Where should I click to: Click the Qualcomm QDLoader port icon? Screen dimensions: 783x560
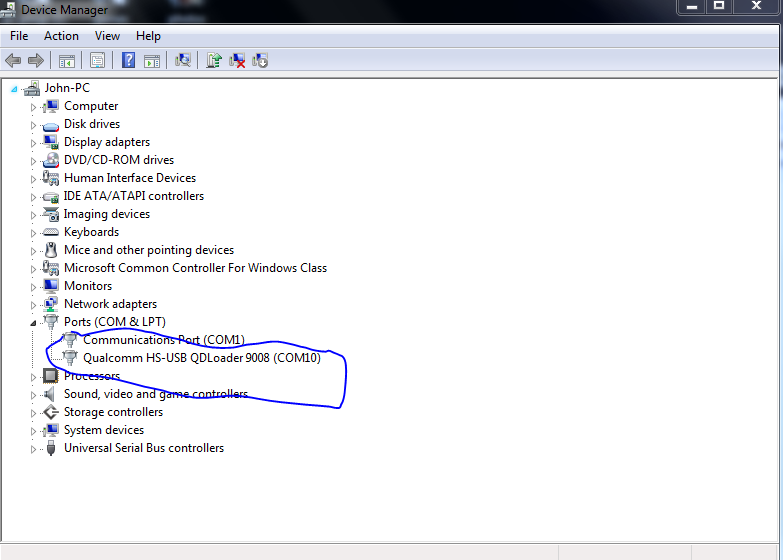[70, 358]
